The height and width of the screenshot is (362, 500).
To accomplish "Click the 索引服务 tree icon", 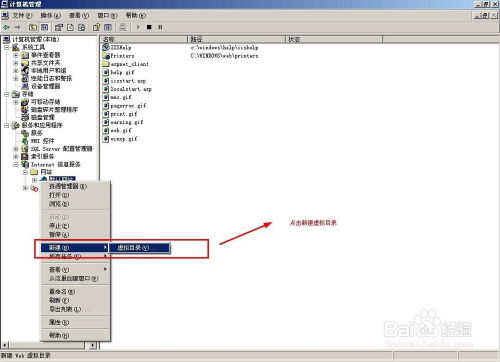I will [25, 156].
